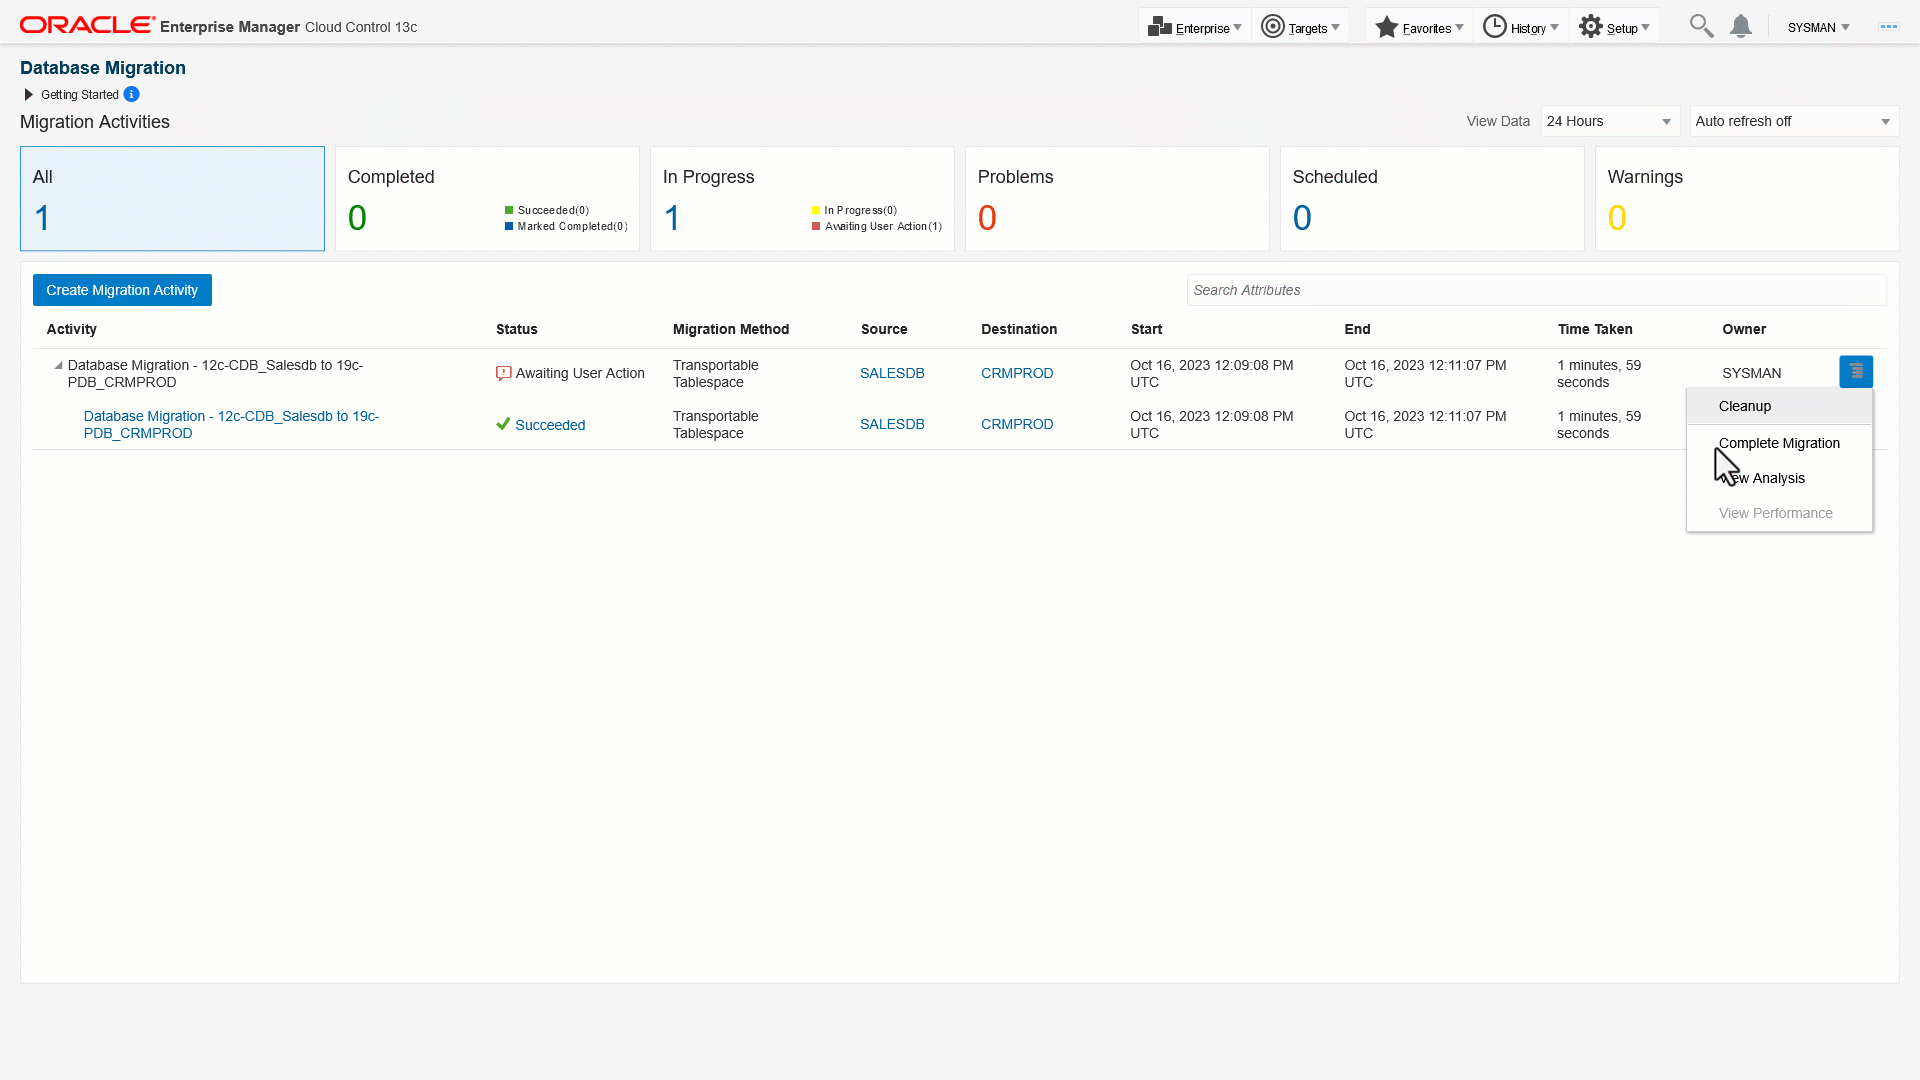Viewport: 1920px width, 1080px height.
Task: Open the Favorites star menu
Action: 1386,27
